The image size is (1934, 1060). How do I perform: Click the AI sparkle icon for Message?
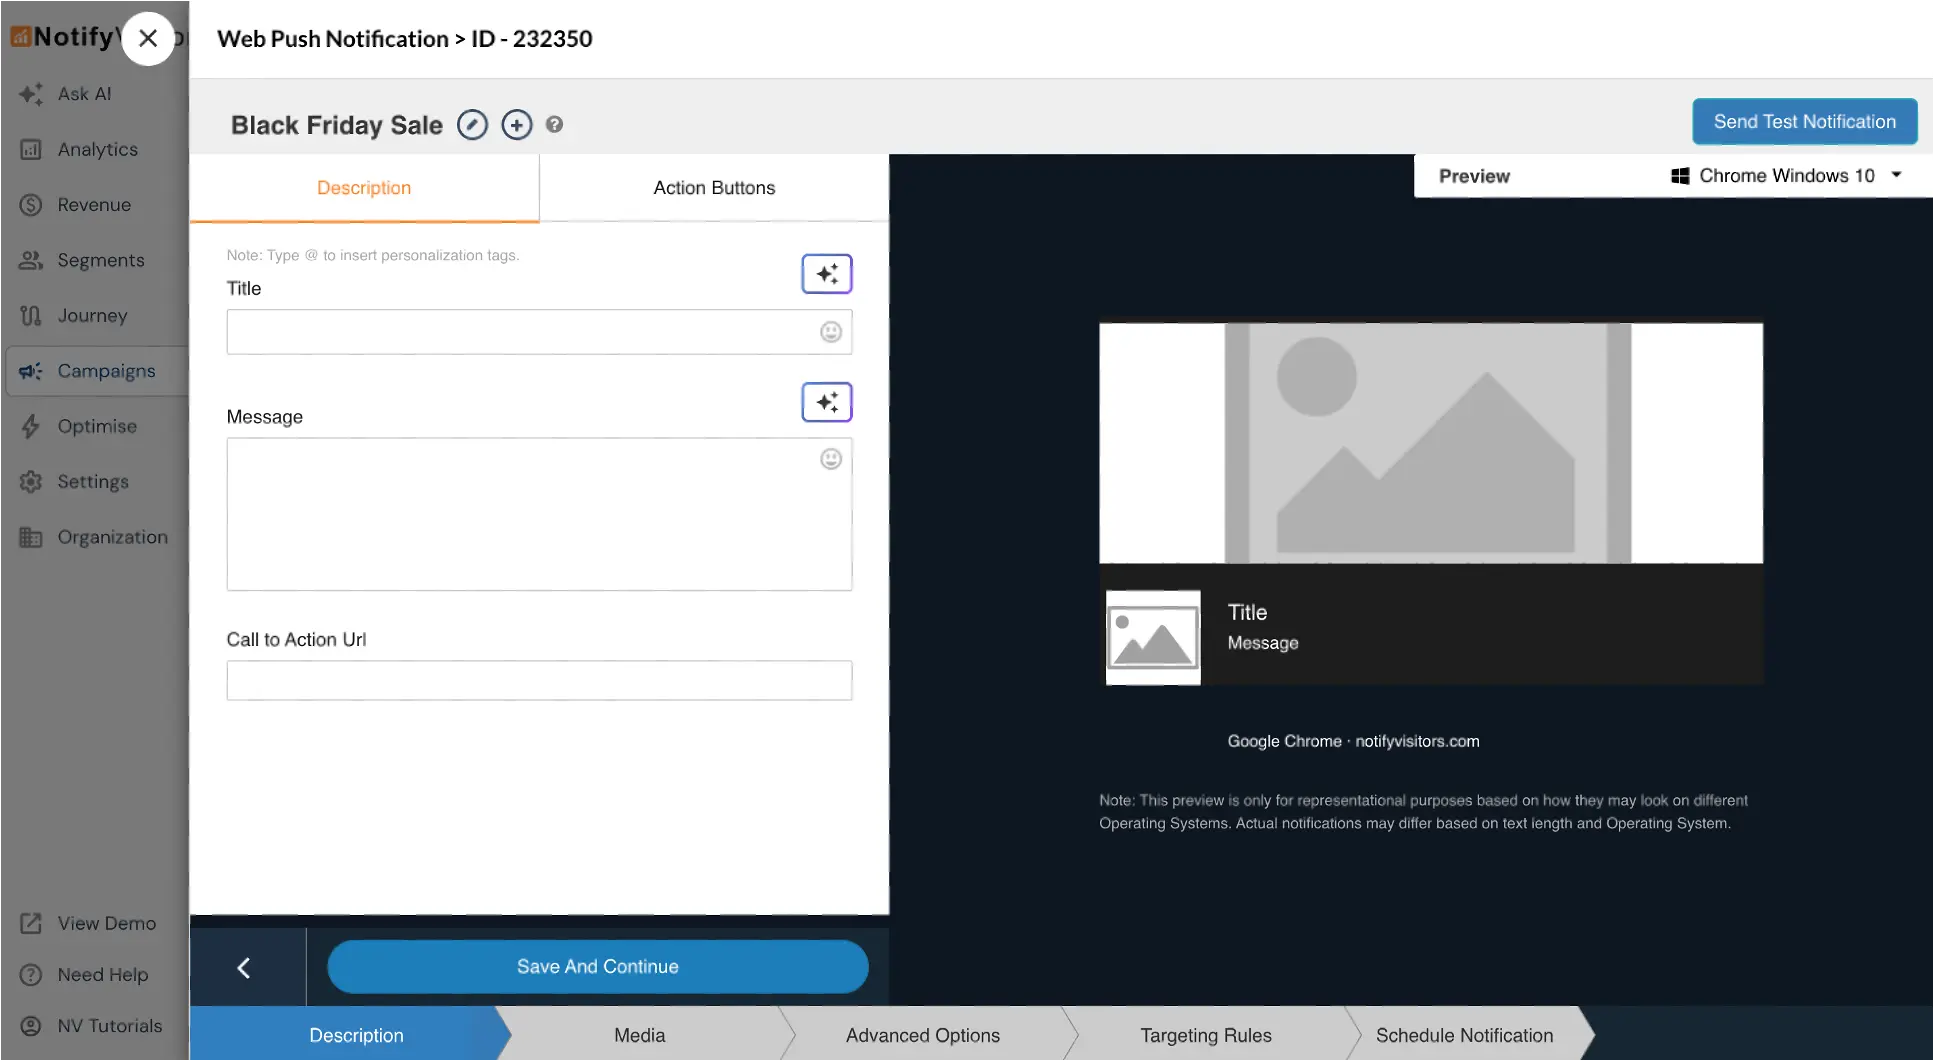point(826,402)
